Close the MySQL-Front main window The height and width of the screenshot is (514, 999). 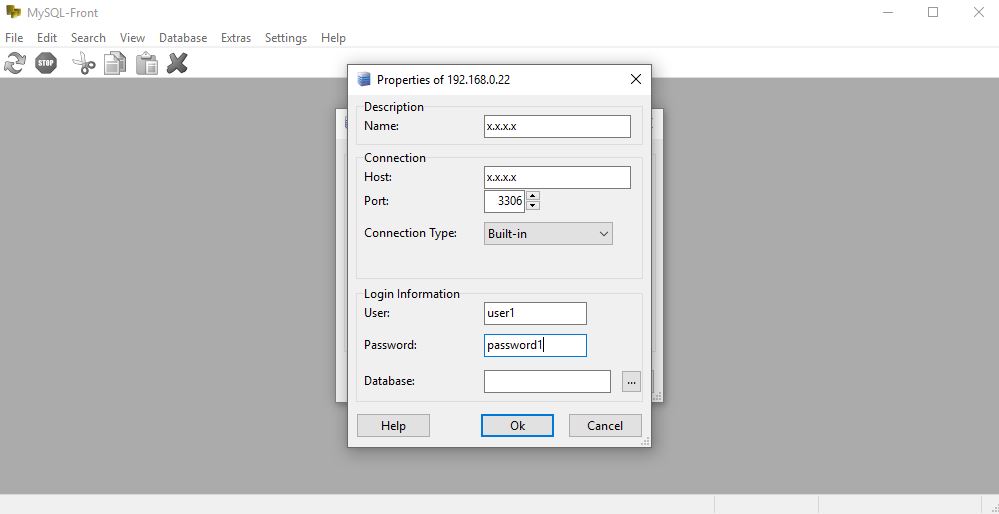click(979, 12)
